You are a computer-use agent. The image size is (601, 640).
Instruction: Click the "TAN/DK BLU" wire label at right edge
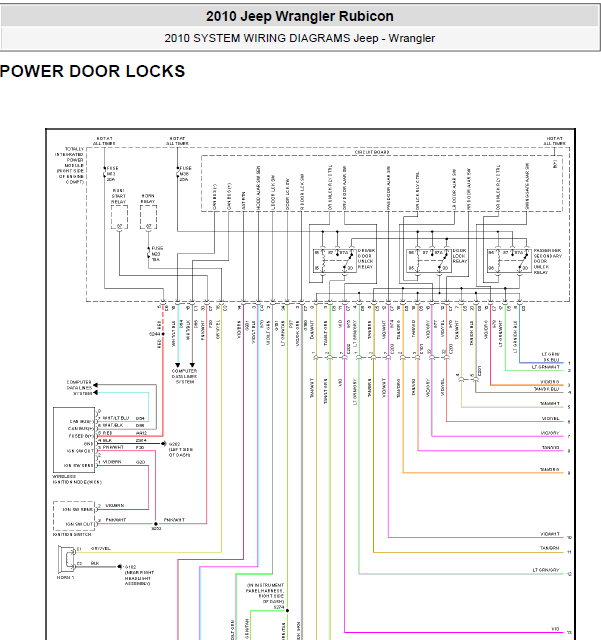[x=546, y=389]
